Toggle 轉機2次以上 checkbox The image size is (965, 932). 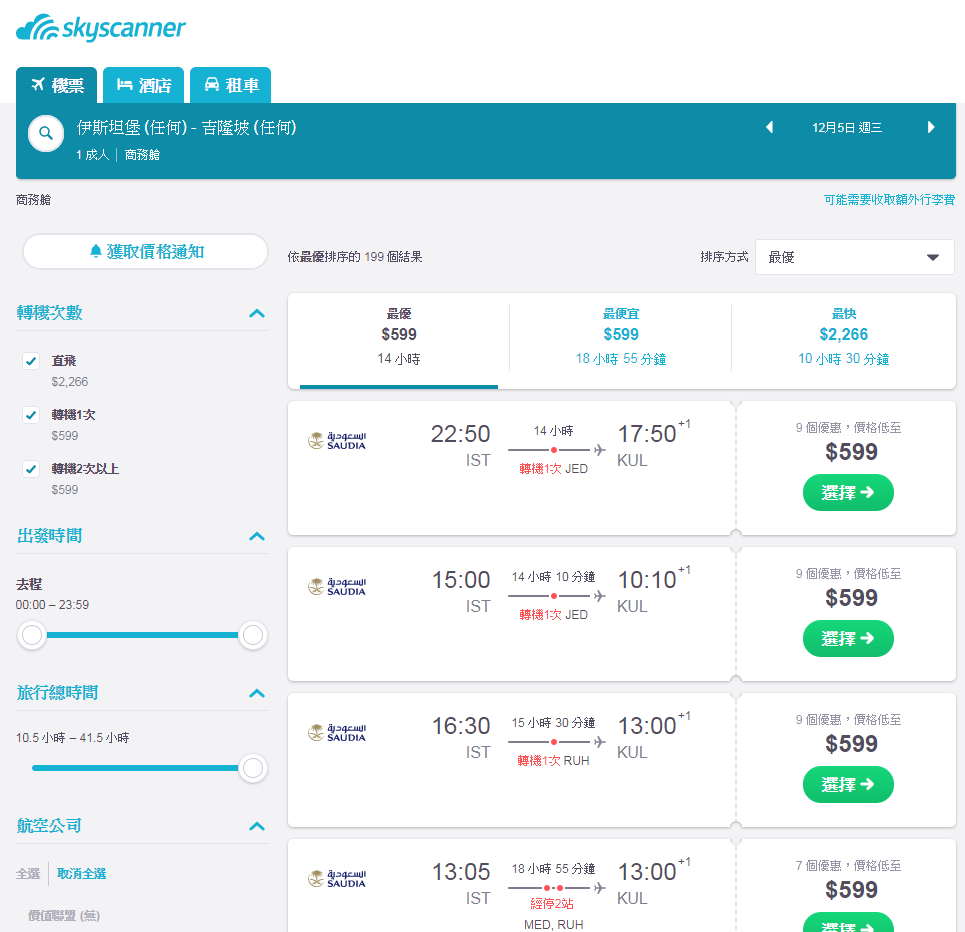(x=31, y=470)
